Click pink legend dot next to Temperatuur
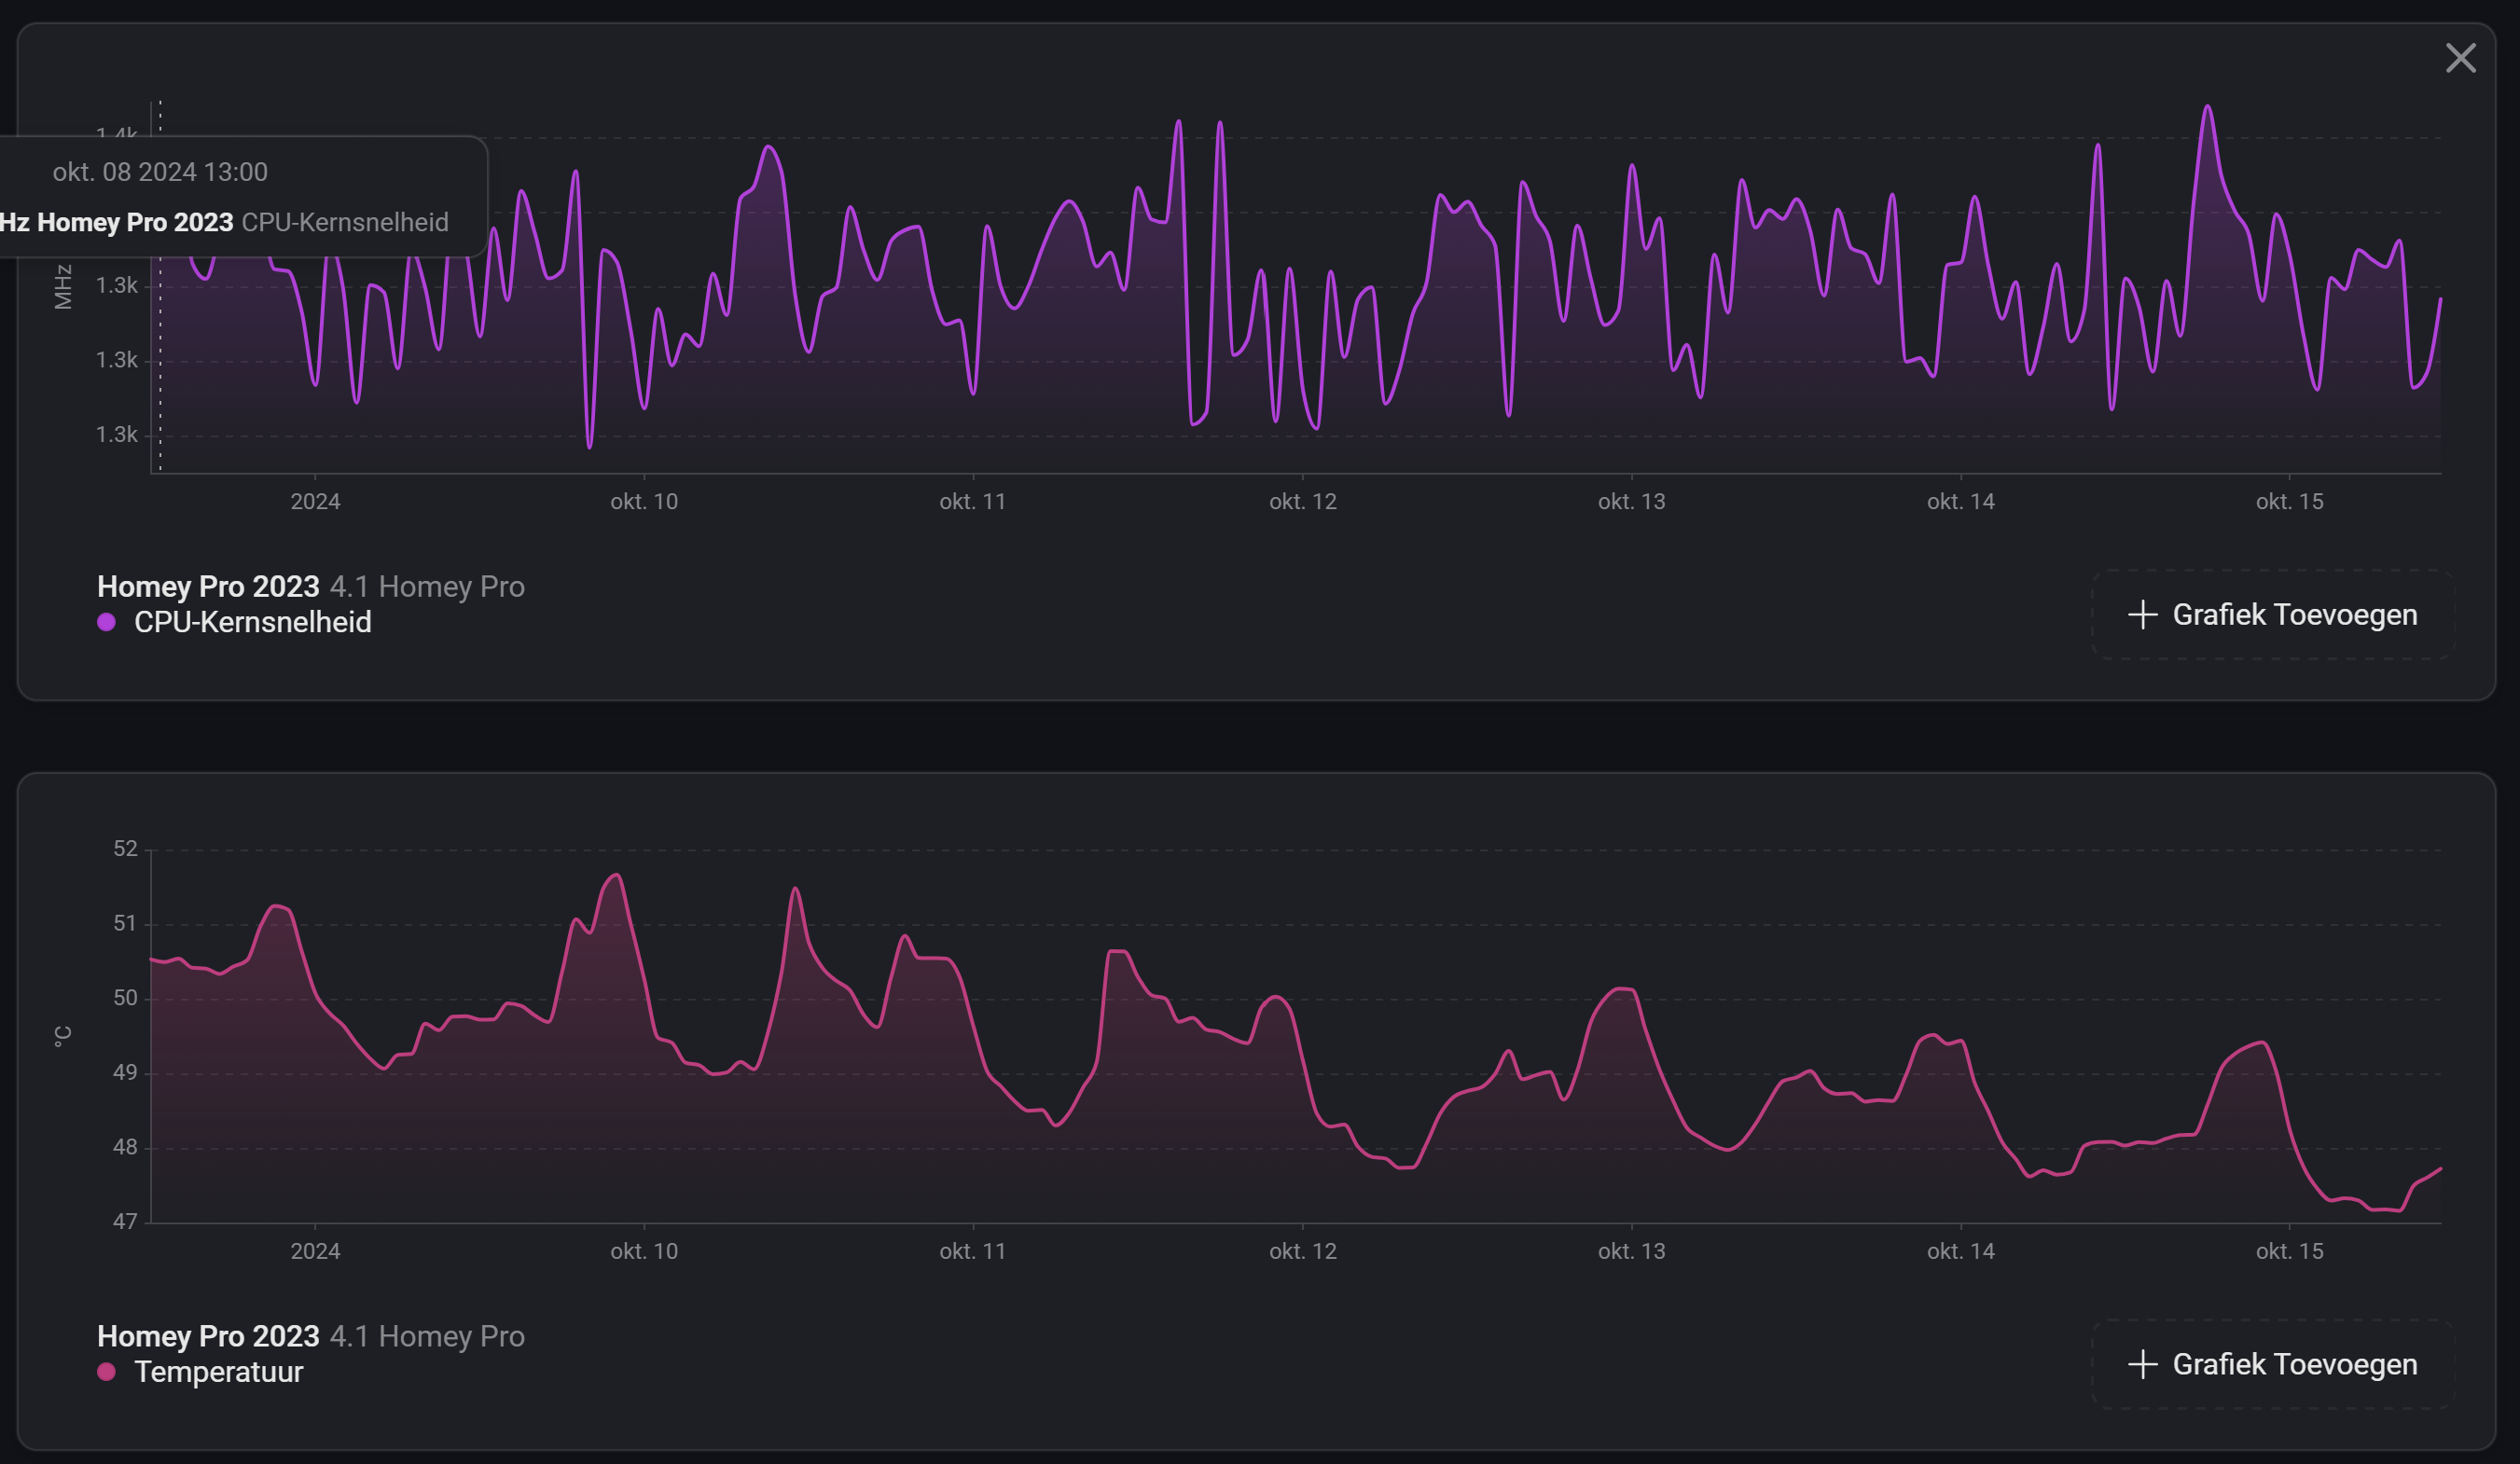The height and width of the screenshot is (1464, 2520). tap(106, 1372)
